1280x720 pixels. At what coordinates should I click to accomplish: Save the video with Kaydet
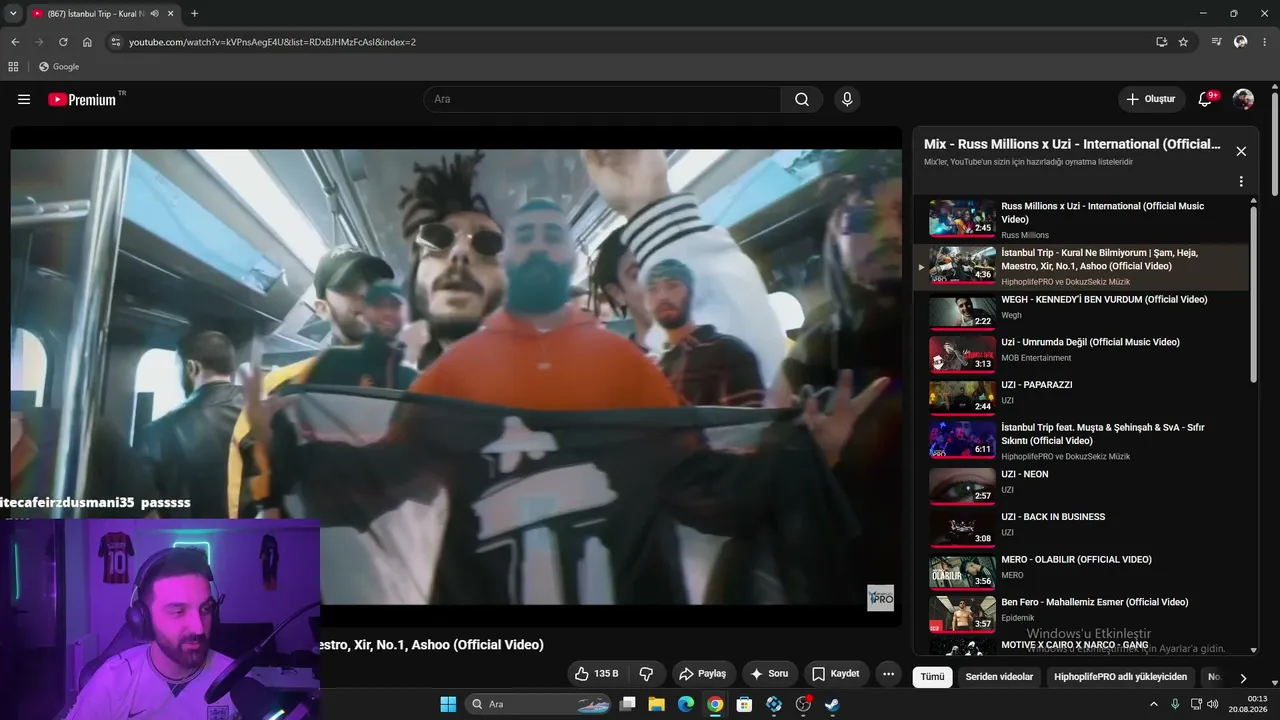coord(835,674)
